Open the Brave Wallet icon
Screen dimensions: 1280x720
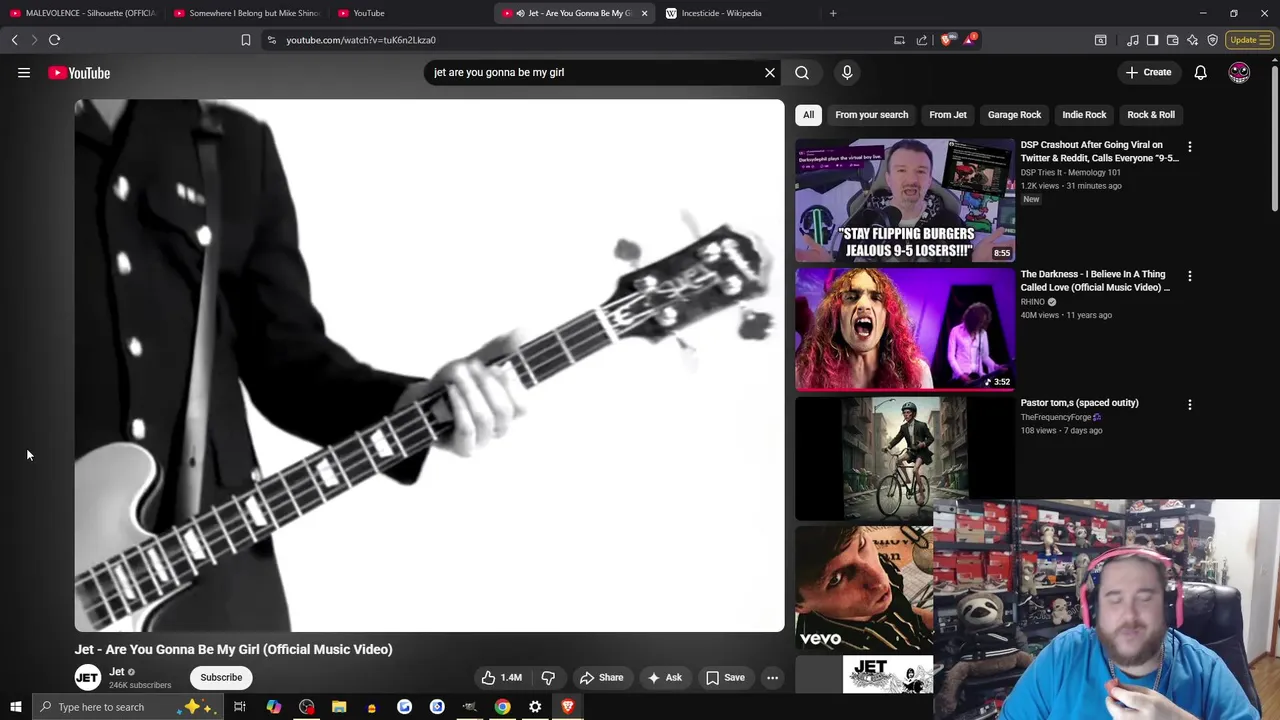pyautogui.click(x=1172, y=40)
